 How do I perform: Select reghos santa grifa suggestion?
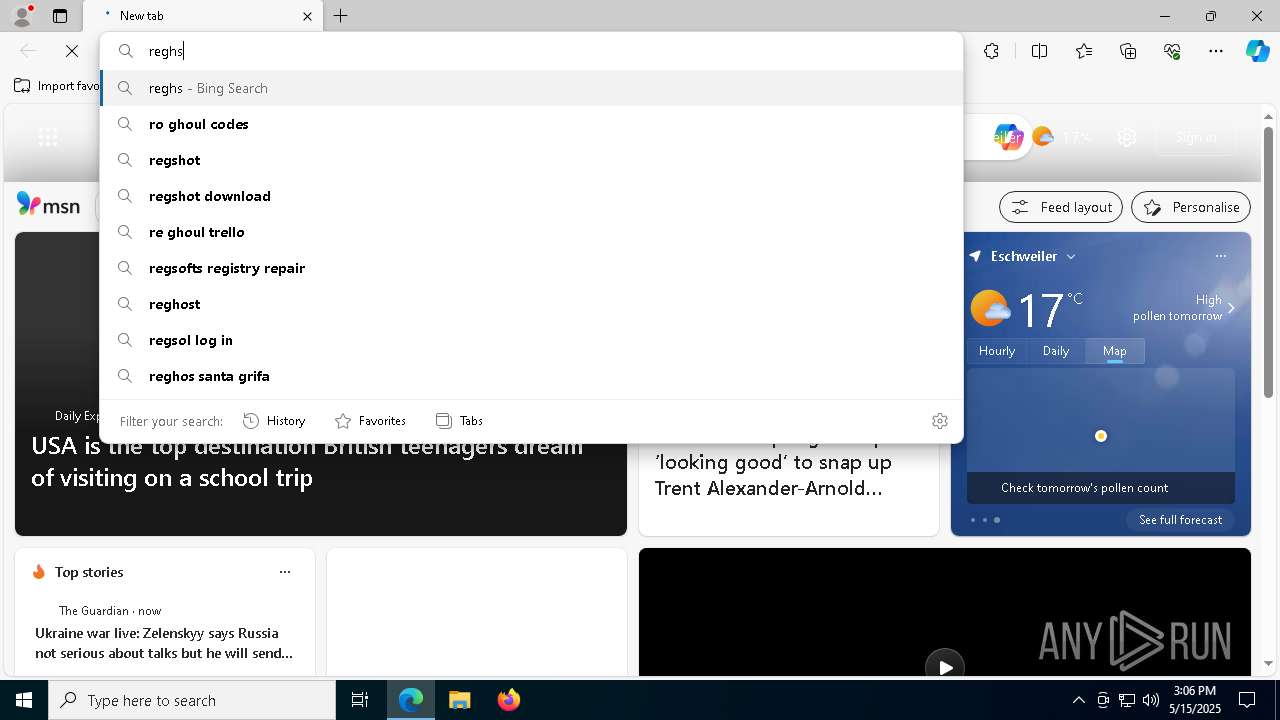(531, 376)
